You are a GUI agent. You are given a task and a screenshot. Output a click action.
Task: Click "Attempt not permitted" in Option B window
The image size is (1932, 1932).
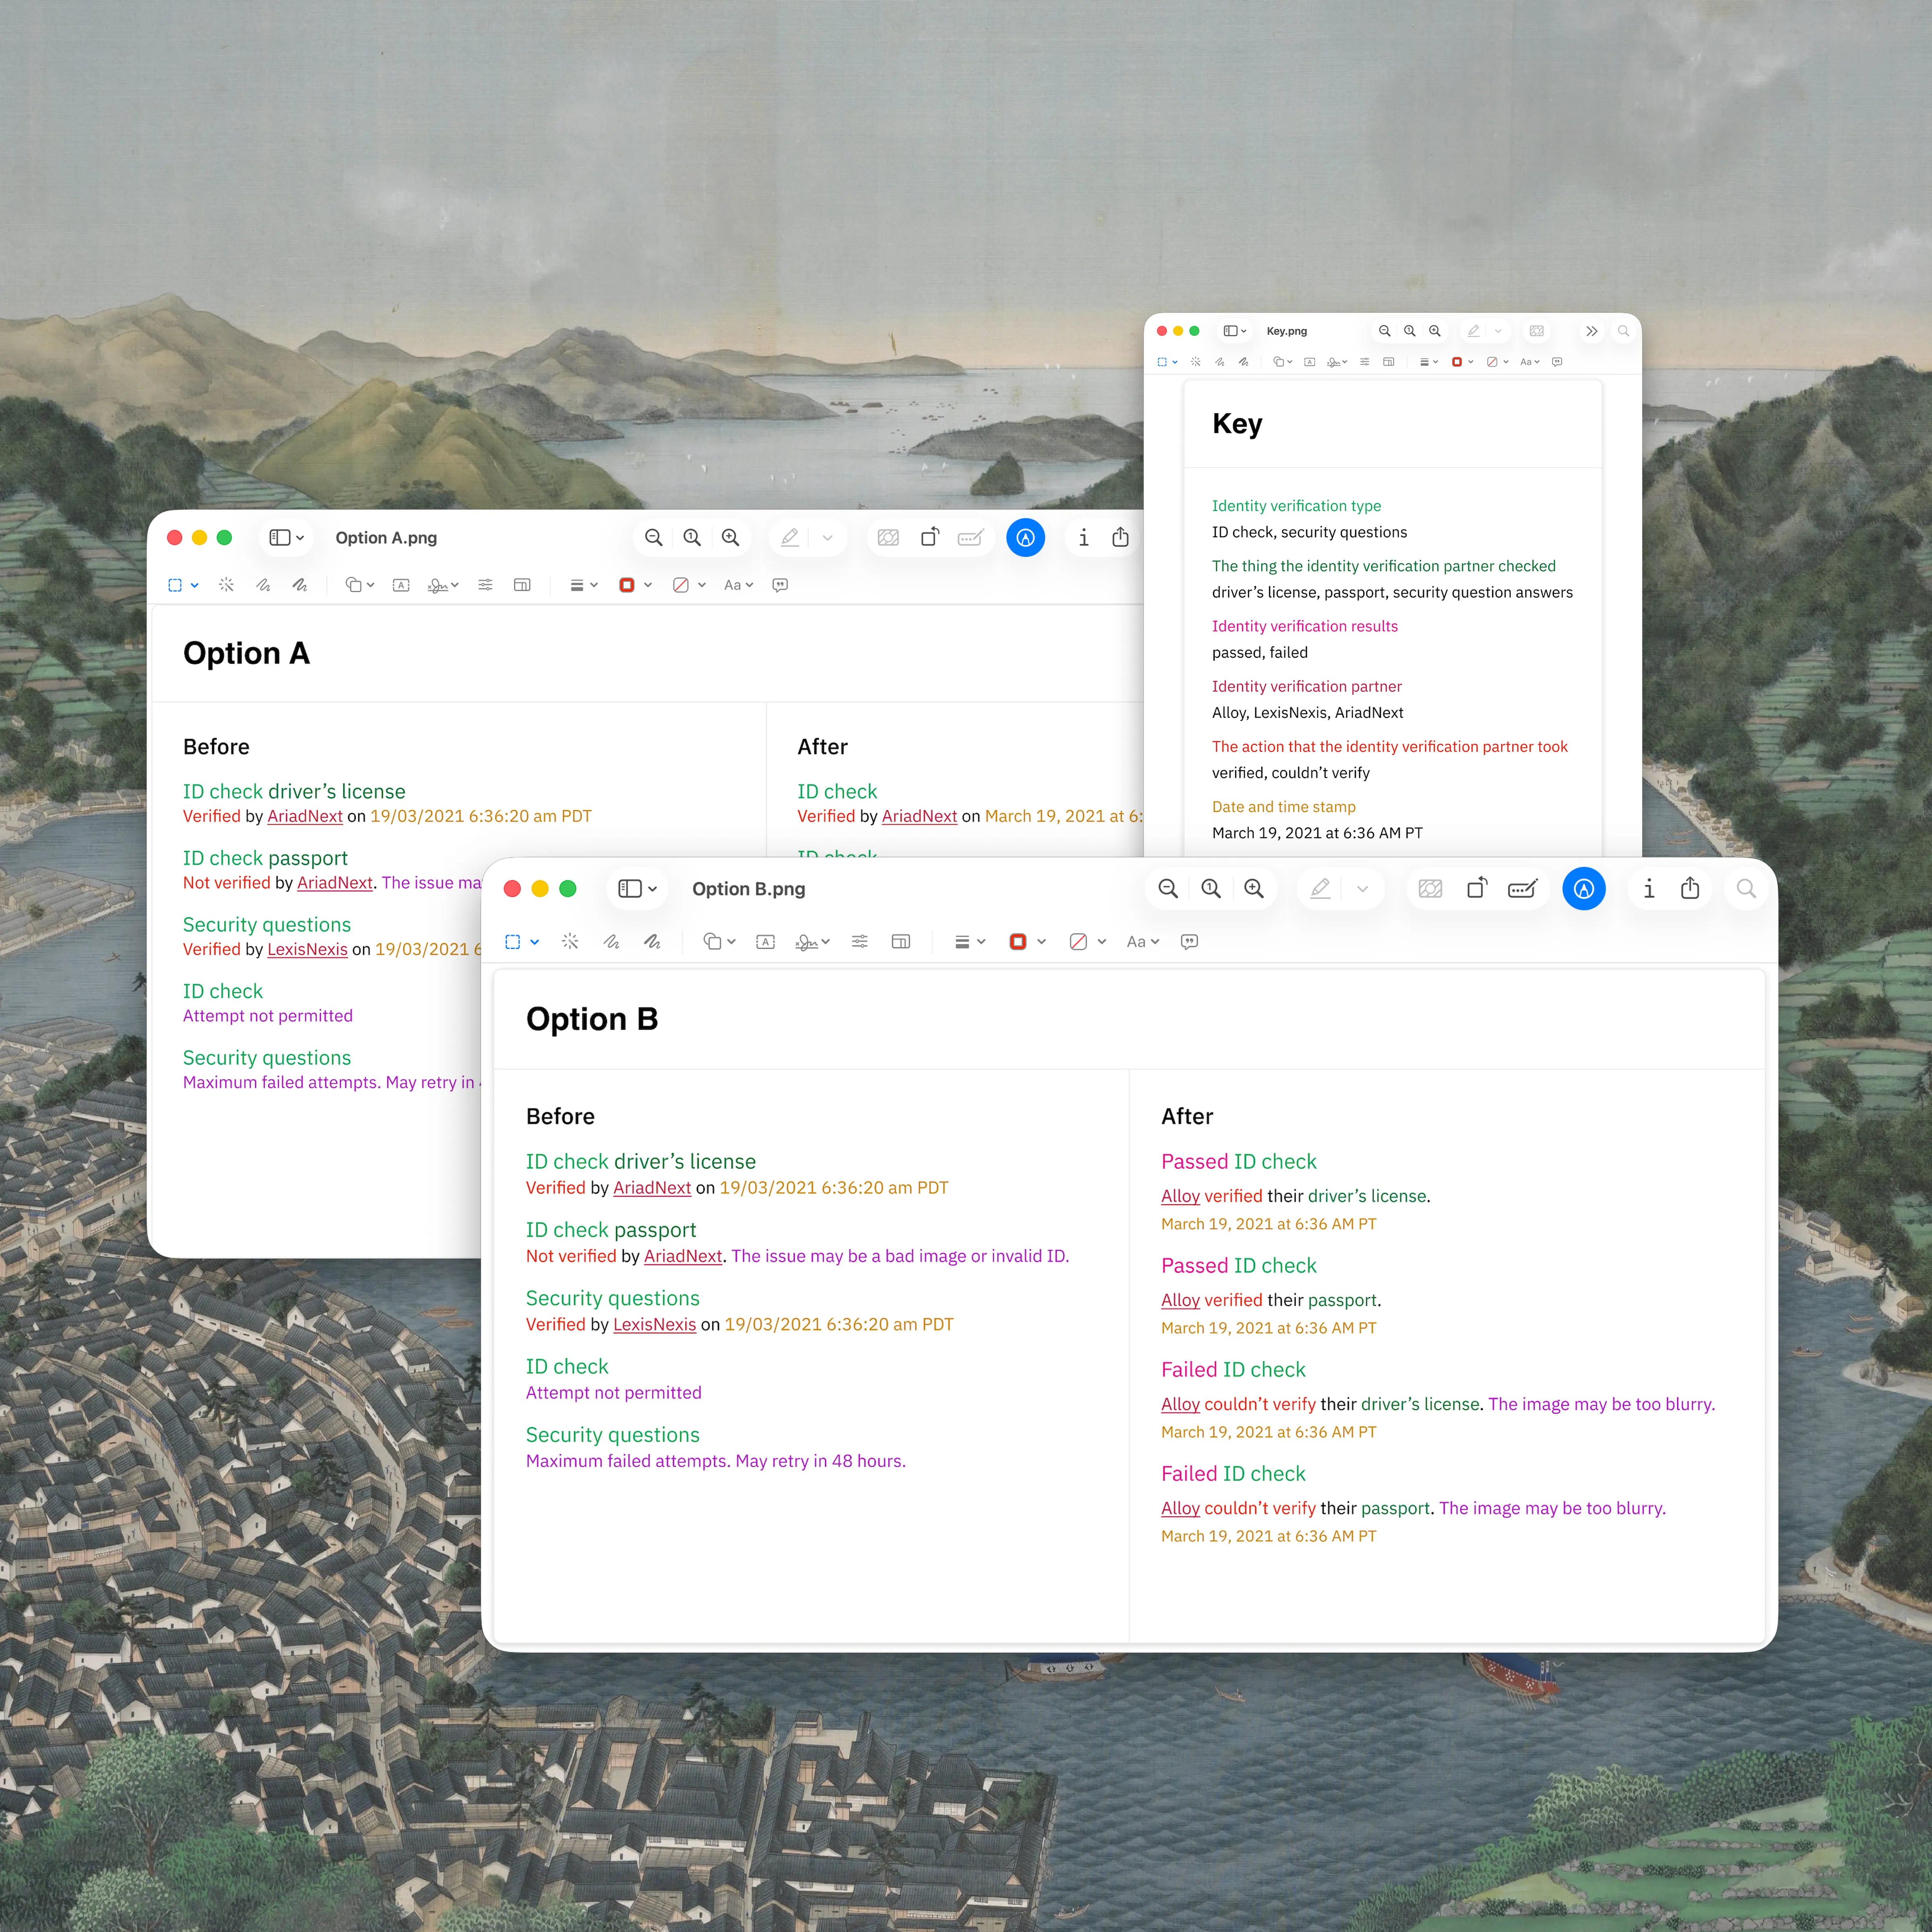point(613,1393)
